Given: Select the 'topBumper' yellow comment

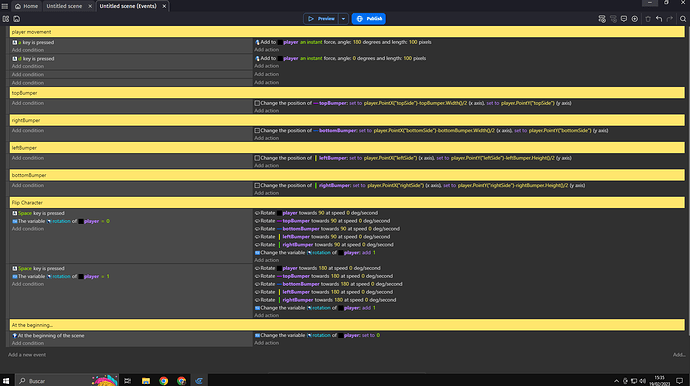Looking at the screenshot, I should (347, 93).
